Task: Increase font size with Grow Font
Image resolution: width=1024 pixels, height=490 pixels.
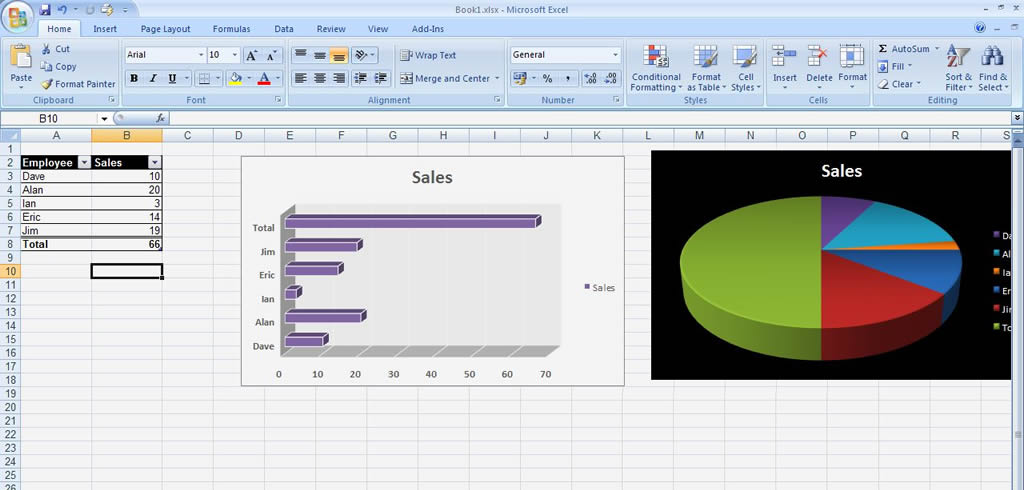Action: tap(251, 55)
